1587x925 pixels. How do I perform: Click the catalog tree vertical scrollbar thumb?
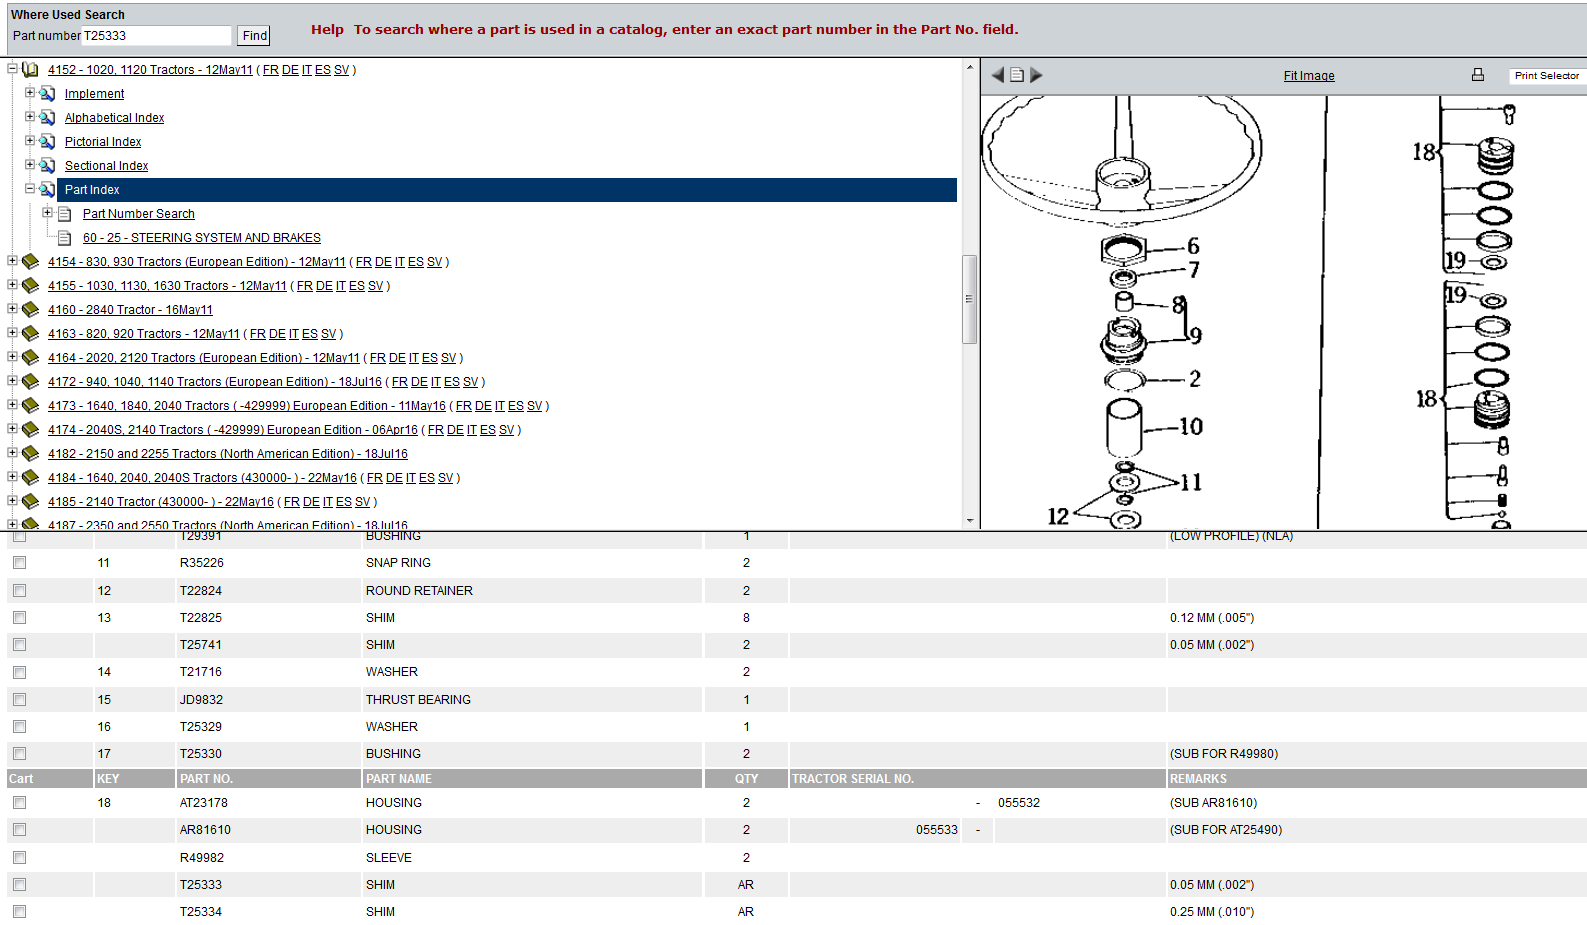coord(968,299)
